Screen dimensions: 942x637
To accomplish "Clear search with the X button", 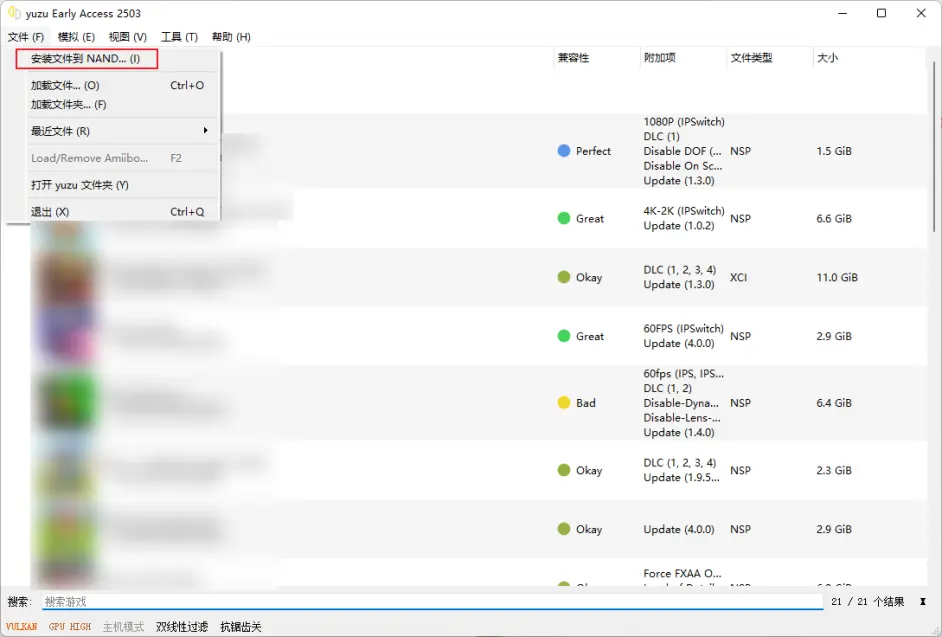I will click(923, 602).
